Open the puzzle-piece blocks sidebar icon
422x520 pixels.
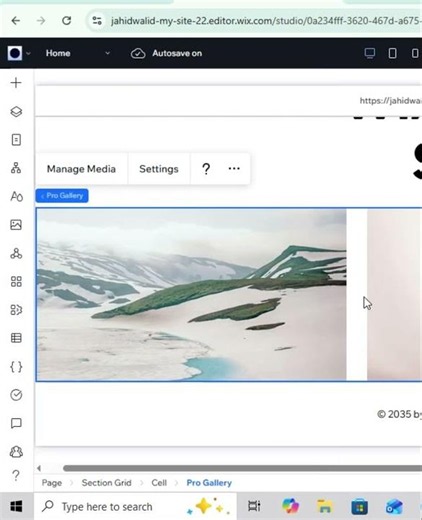click(16, 310)
